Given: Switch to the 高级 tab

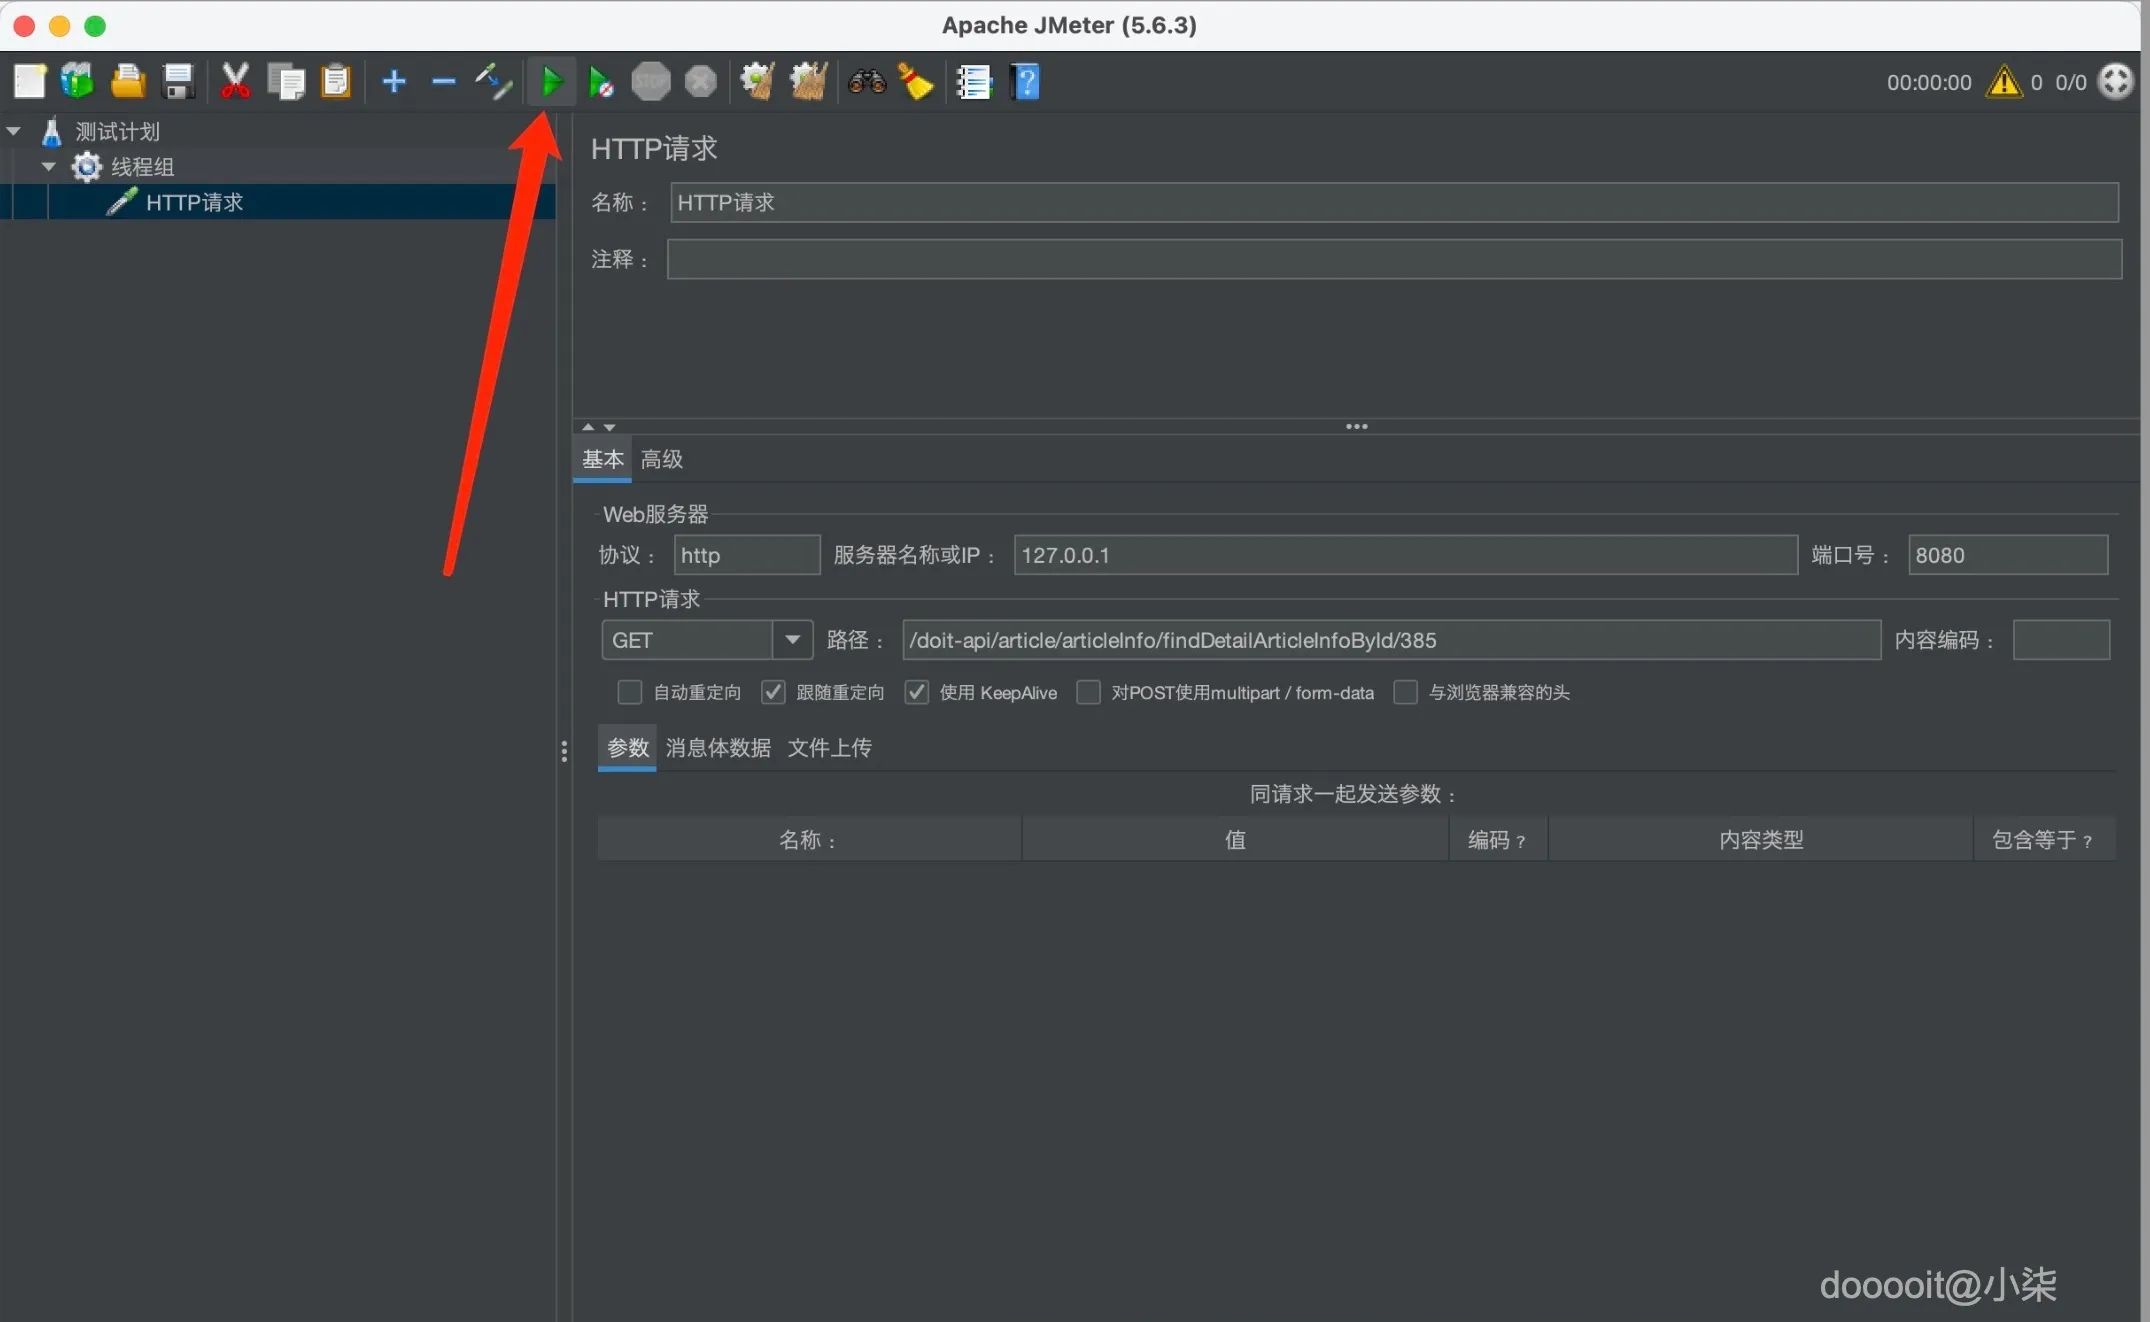Looking at the screenshot, I should point(662,459).
